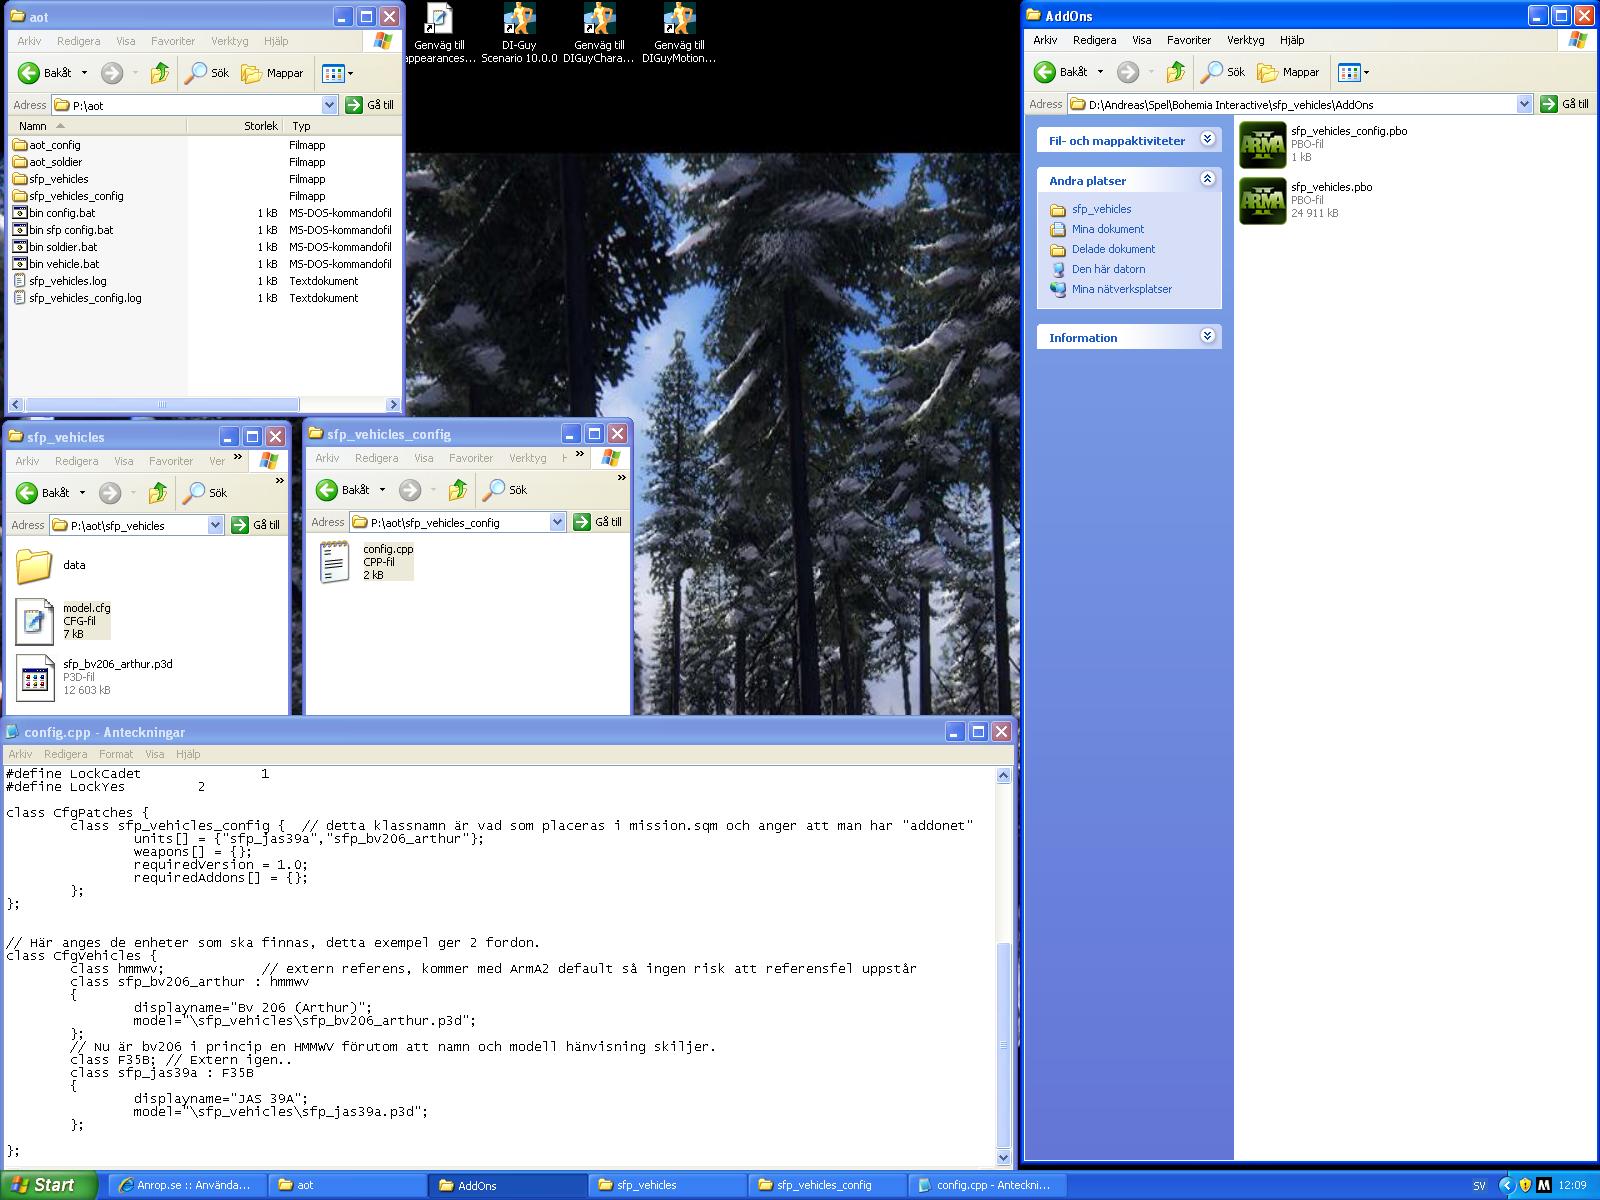Expand the Information panel

click(1207, 337)
